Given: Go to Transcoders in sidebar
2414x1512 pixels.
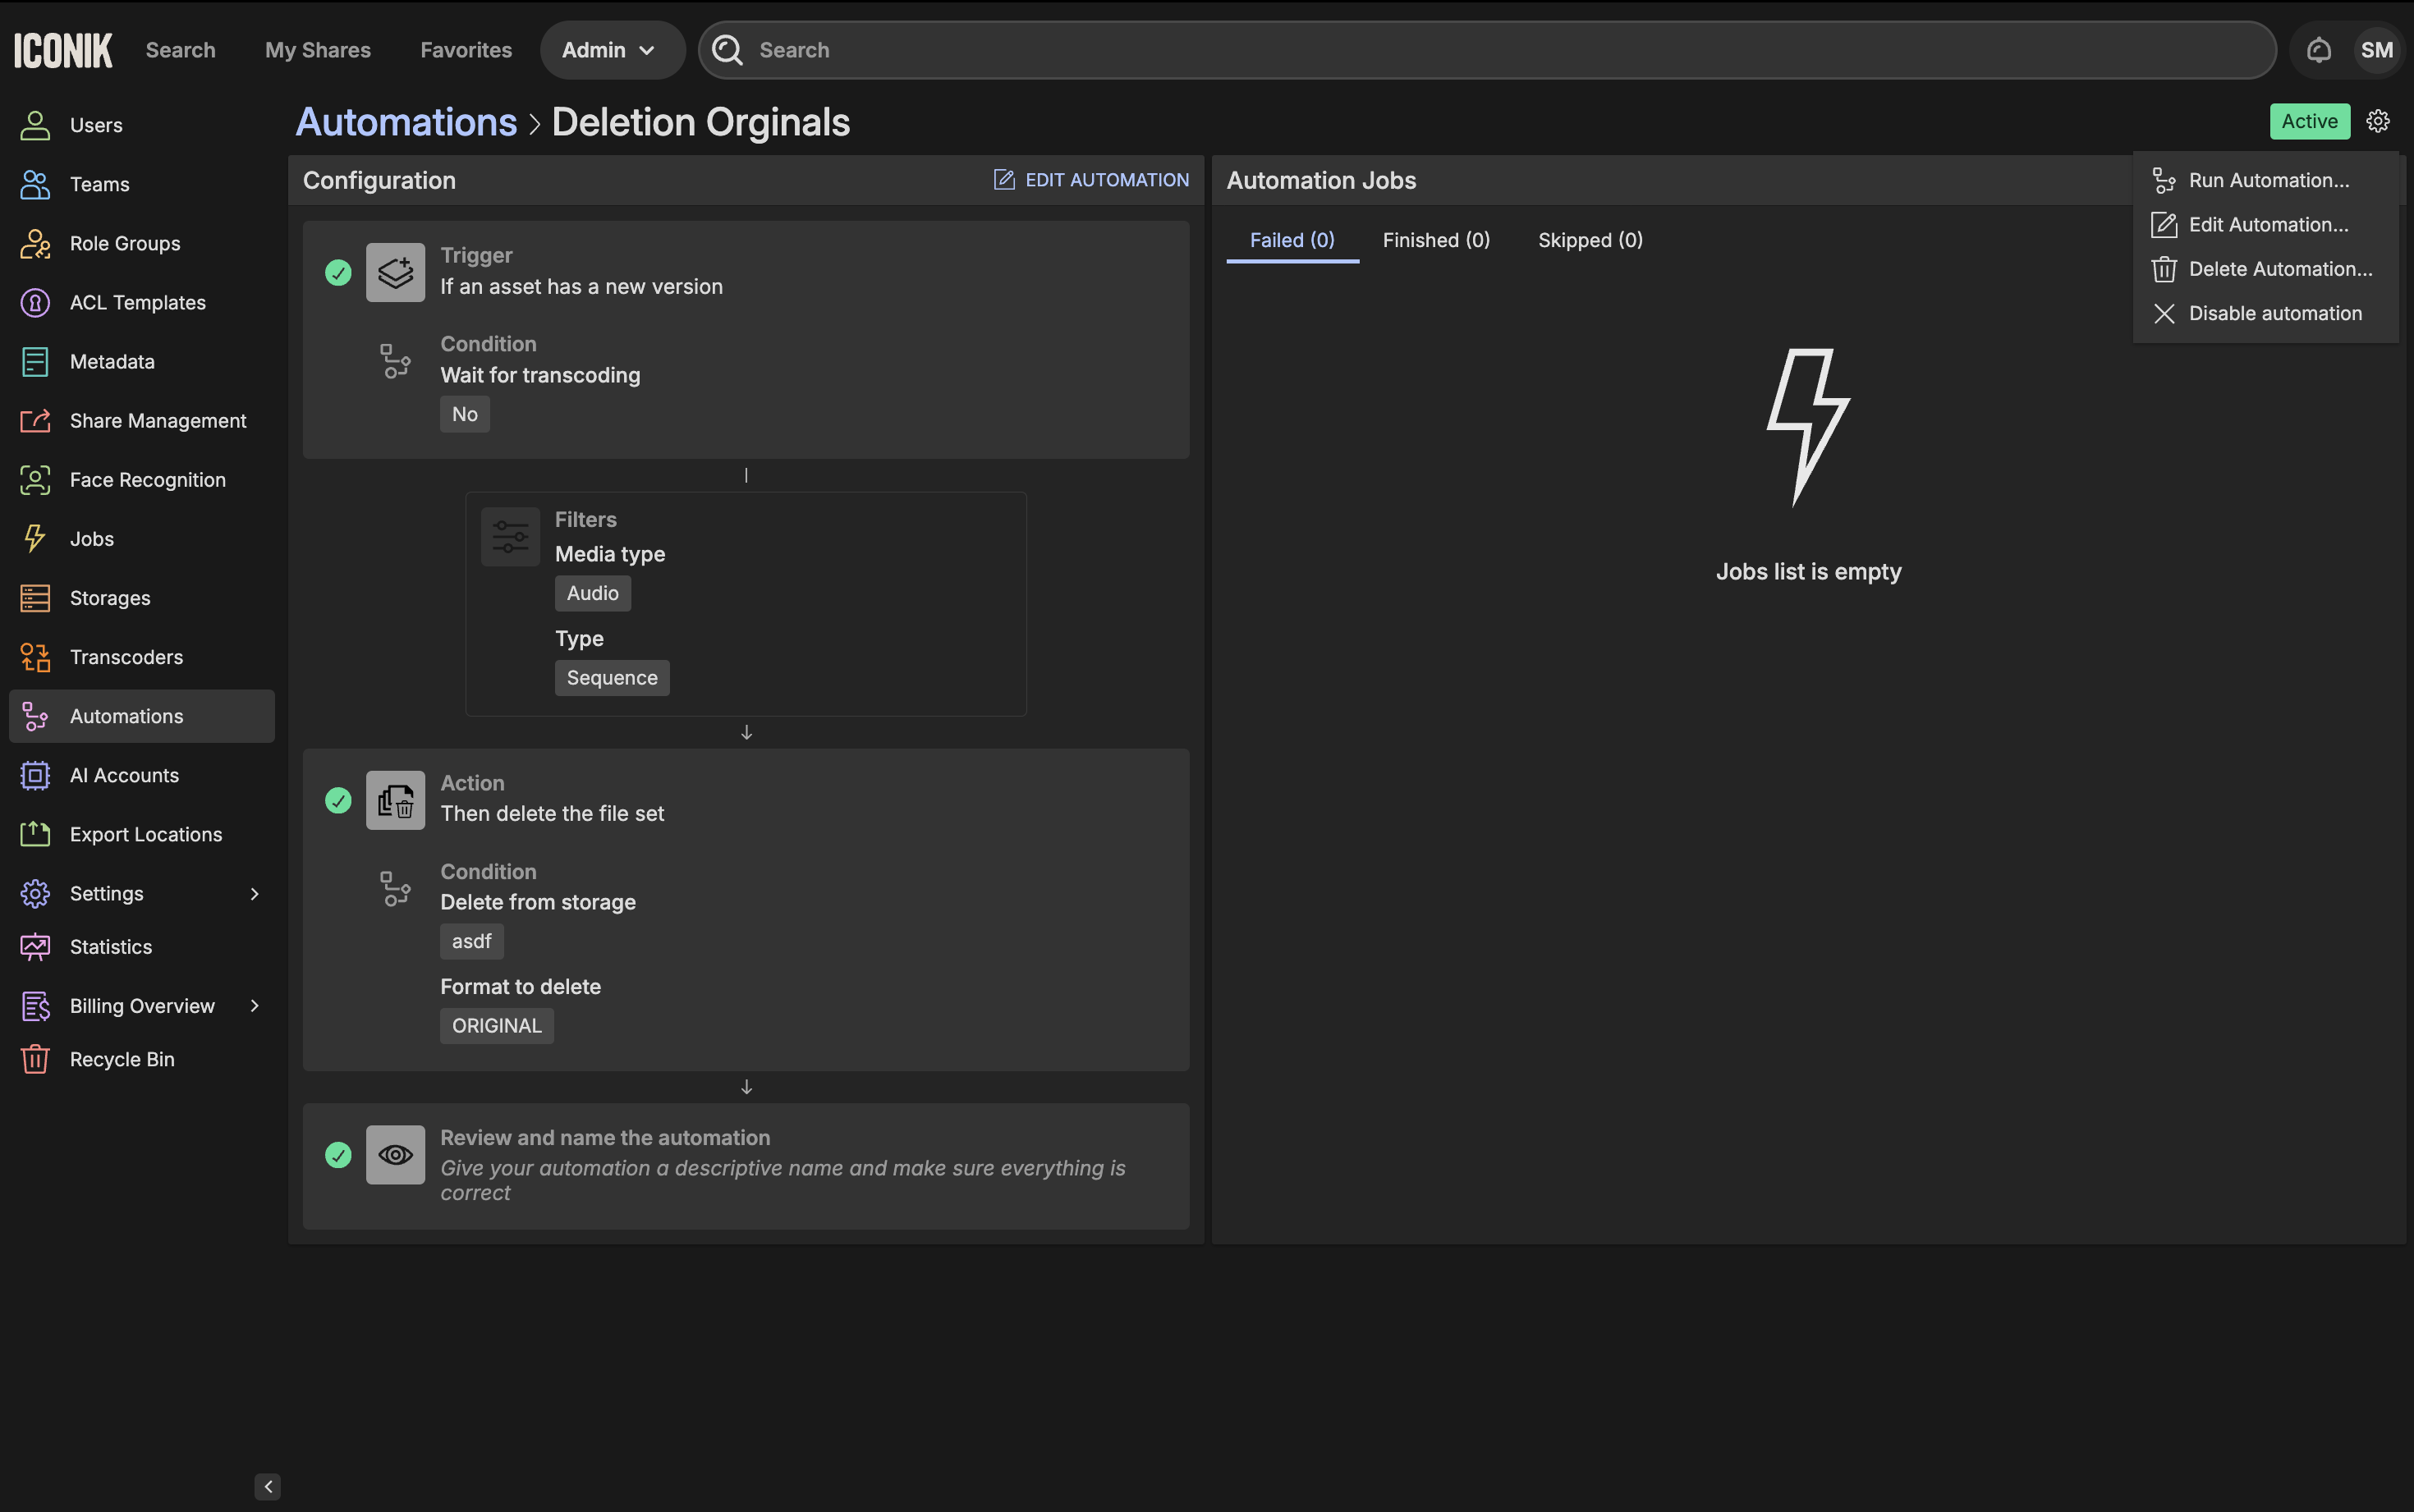Looking at the screenshot, I should [126, 657].
